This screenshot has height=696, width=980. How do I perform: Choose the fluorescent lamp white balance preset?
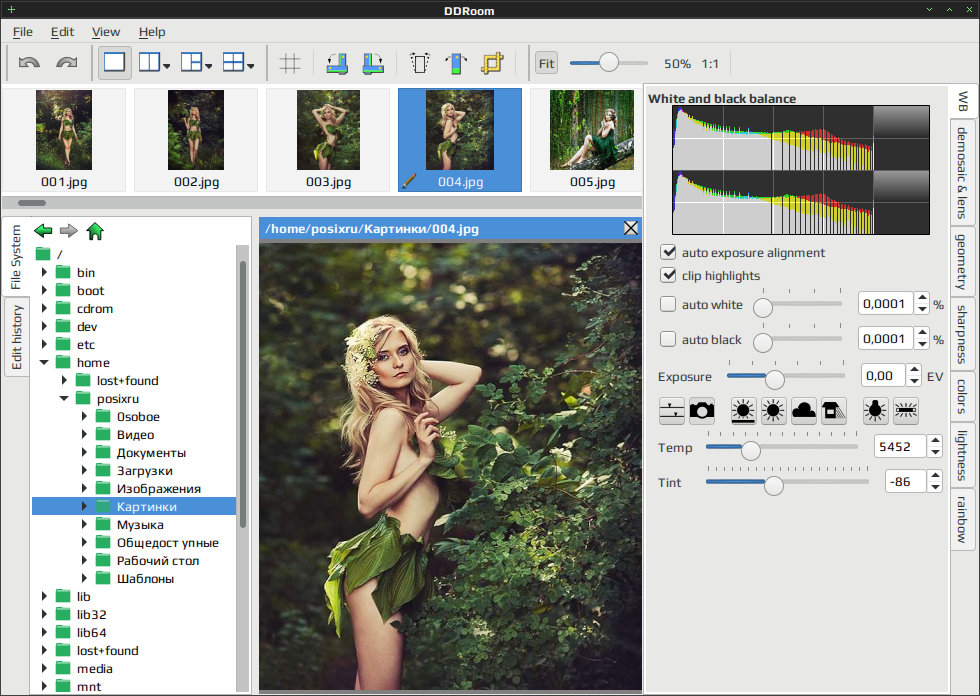pos(906,411)
